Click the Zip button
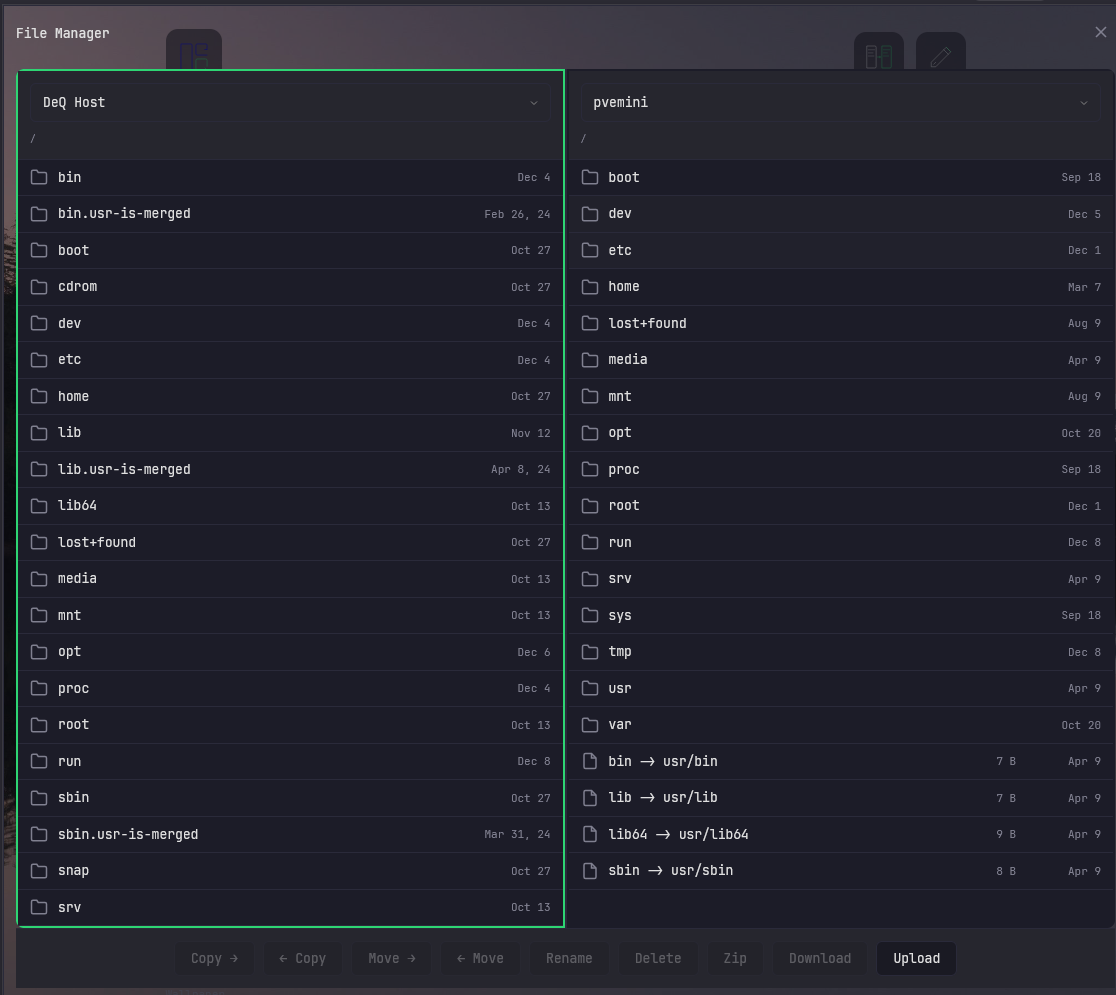The width and height of the screenshot is (1116, 995). 735,958
